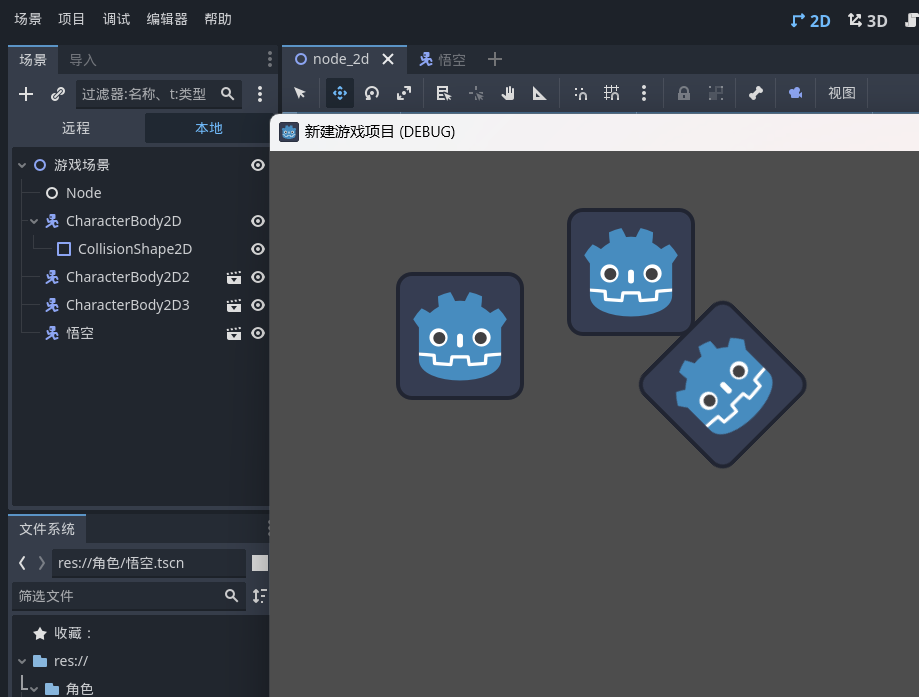This screenshot has height=697, width=919.
Task: Collapse the res:// folder in file system
Action: [x=22, y=661]
